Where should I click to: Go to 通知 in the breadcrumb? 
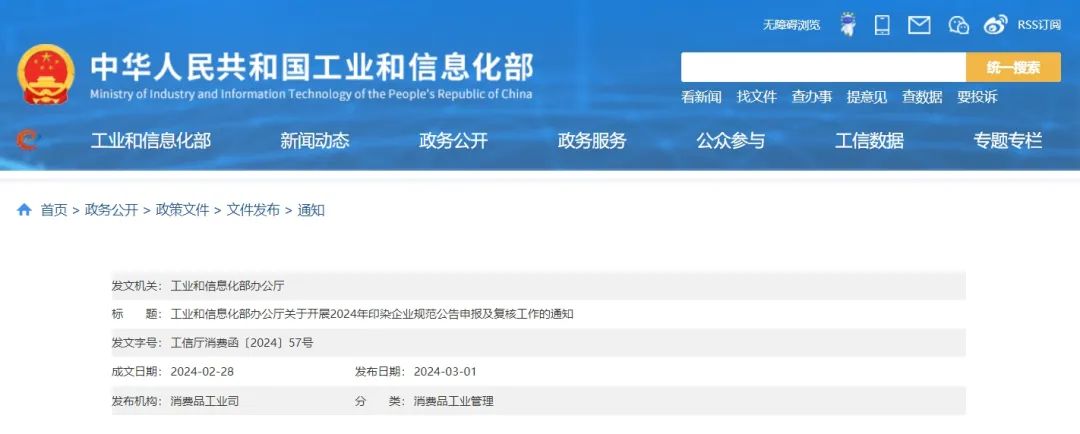[311, 210]
